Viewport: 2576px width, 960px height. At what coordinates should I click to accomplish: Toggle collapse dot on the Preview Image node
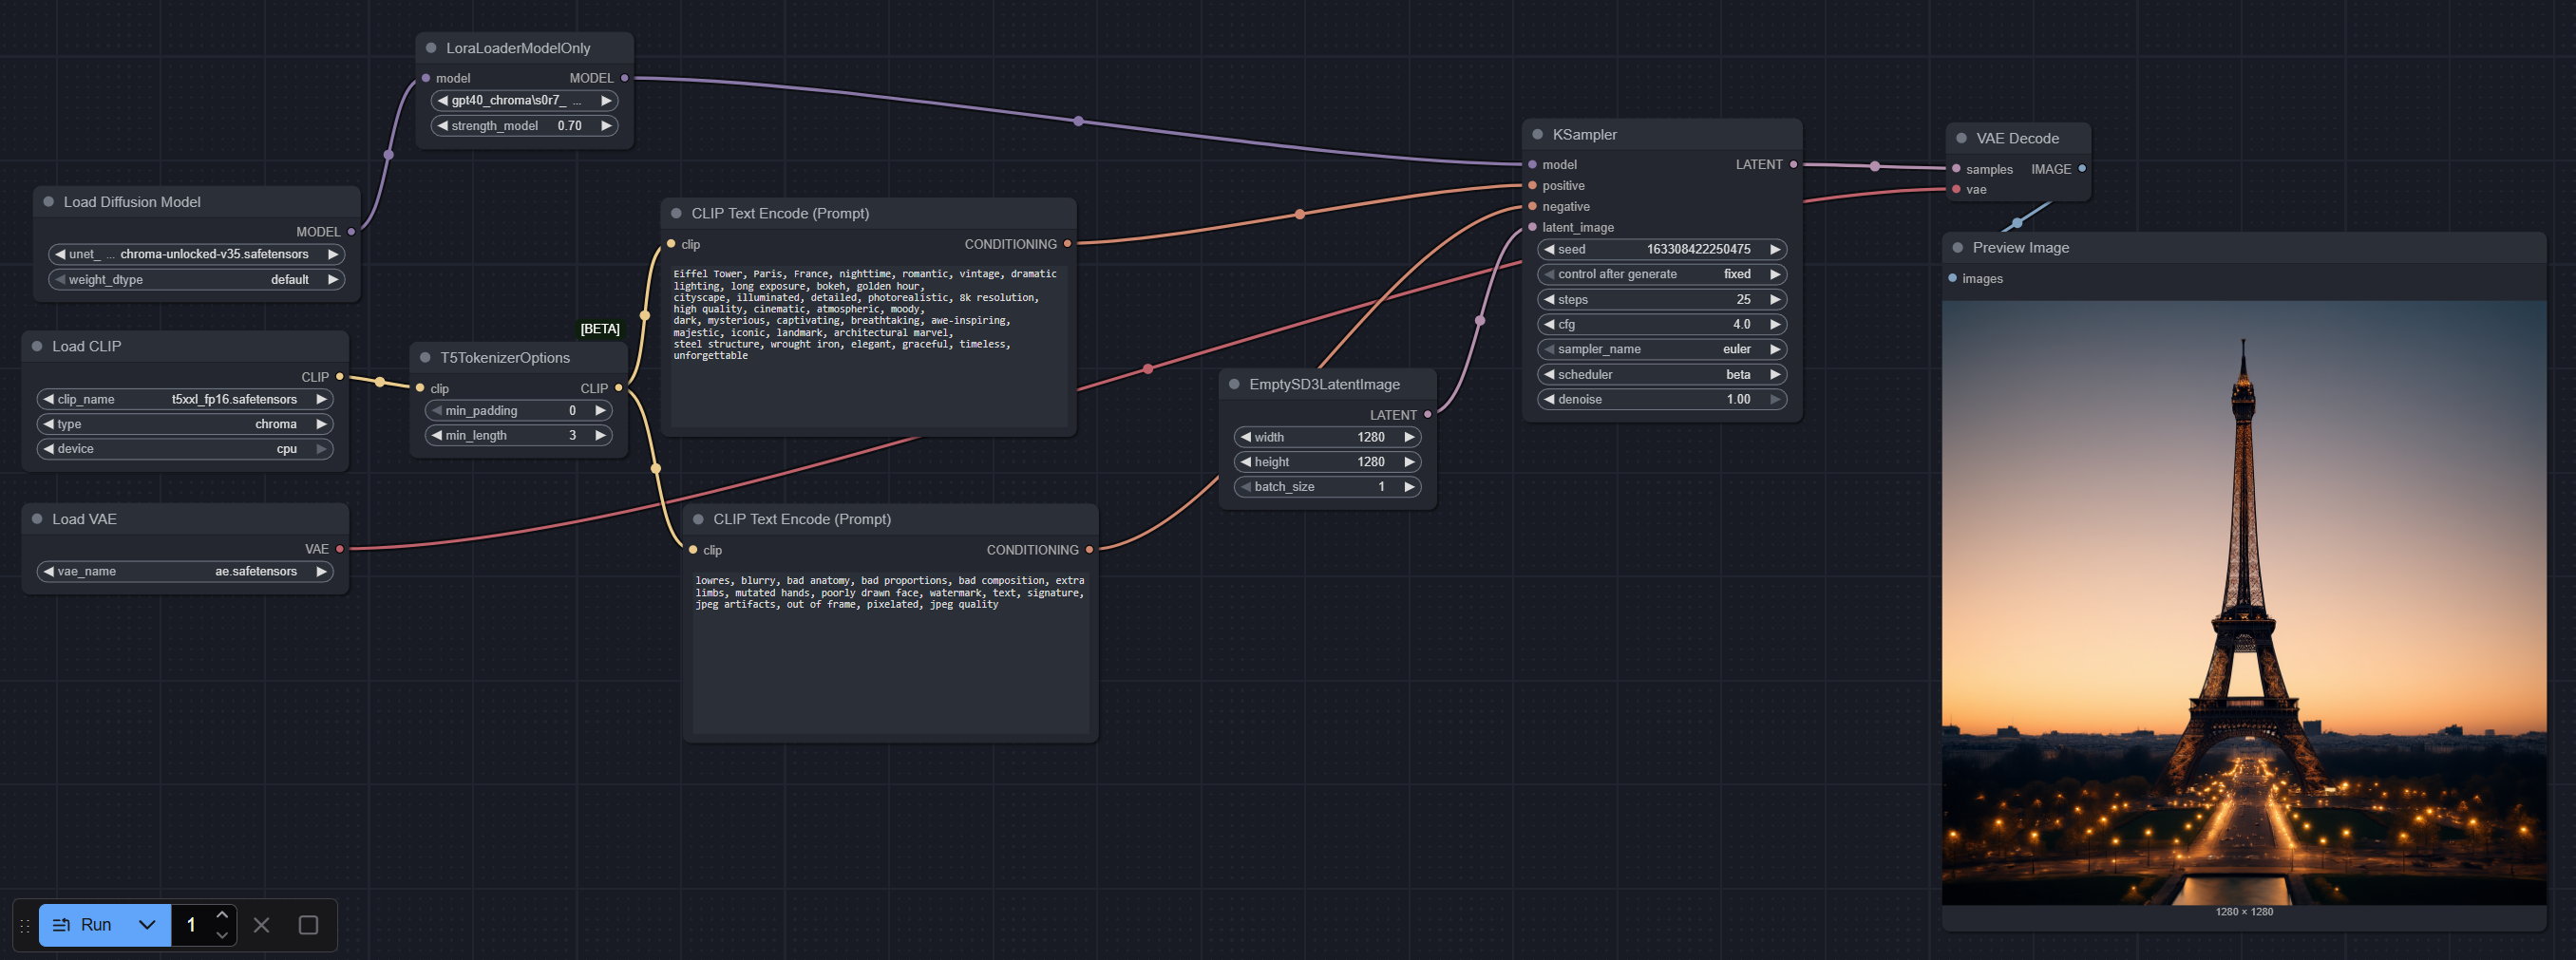click(x=1958, y=248)
